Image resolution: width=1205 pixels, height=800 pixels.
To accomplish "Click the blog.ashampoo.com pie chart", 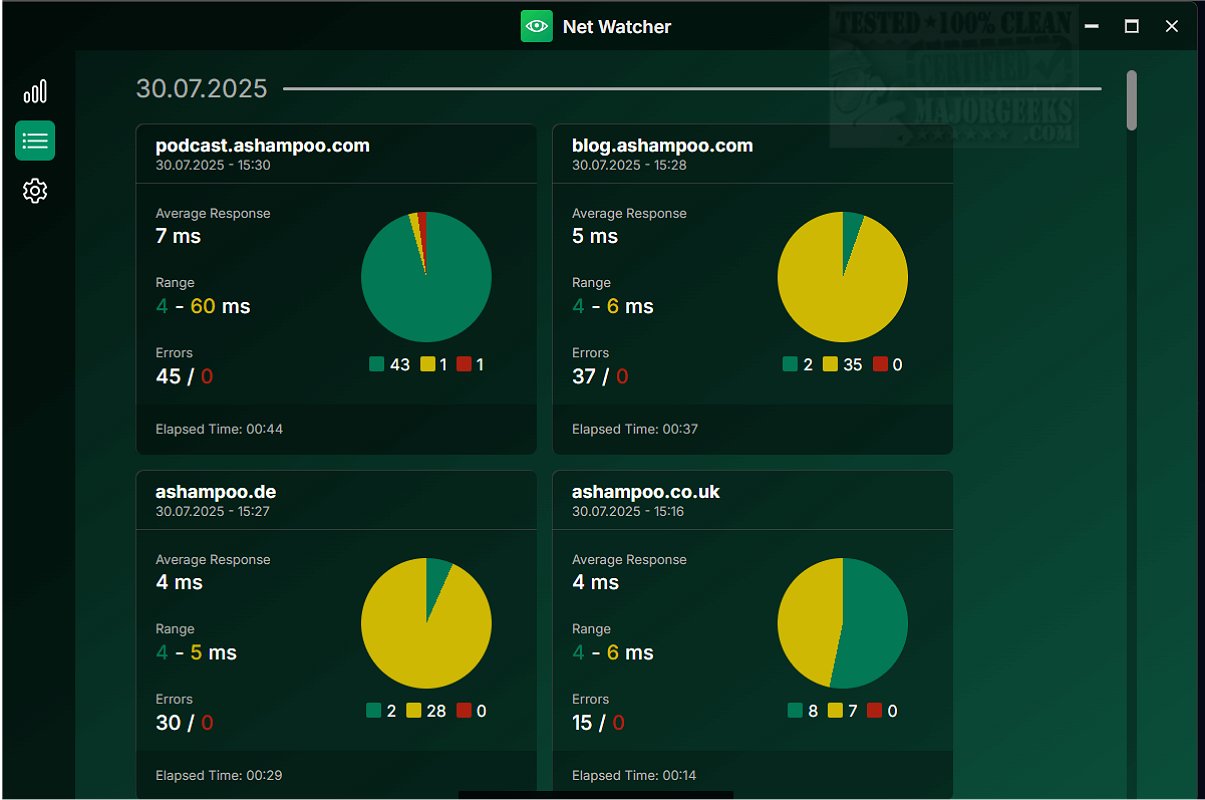I will [x=842, y=277].
